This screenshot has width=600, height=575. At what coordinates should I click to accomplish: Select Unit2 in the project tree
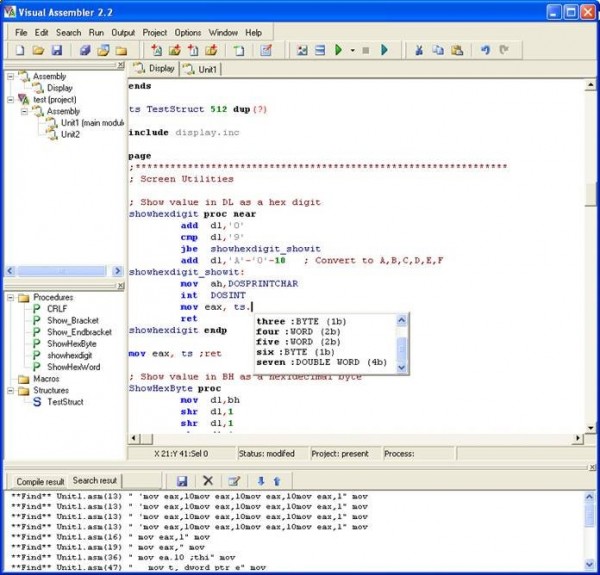(x=70, y=134)
